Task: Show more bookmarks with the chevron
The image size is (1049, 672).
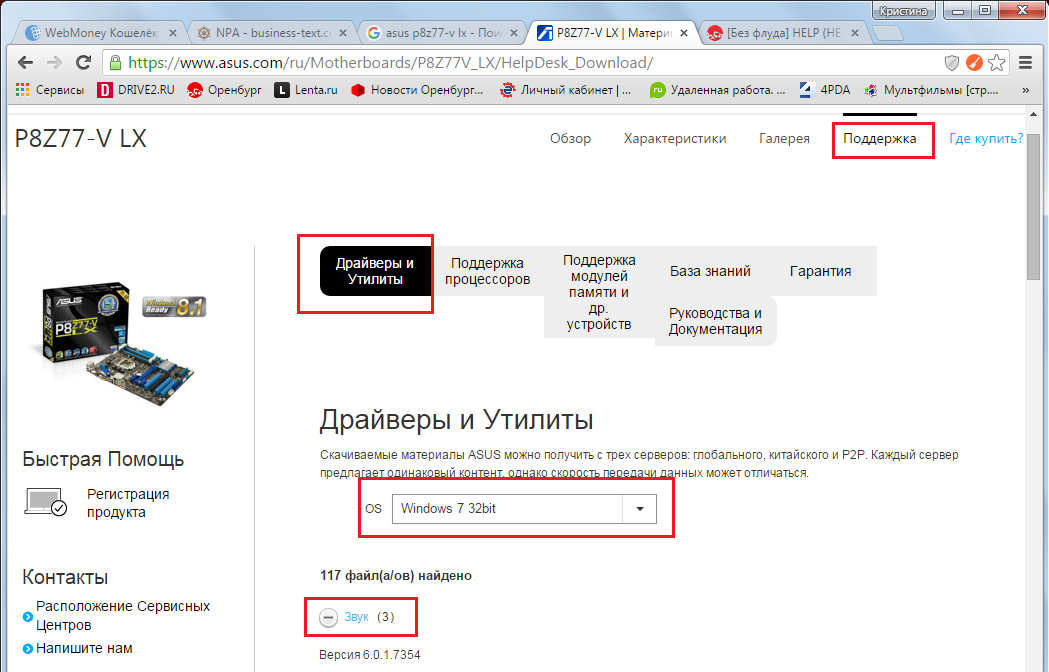Action: 1026,90
